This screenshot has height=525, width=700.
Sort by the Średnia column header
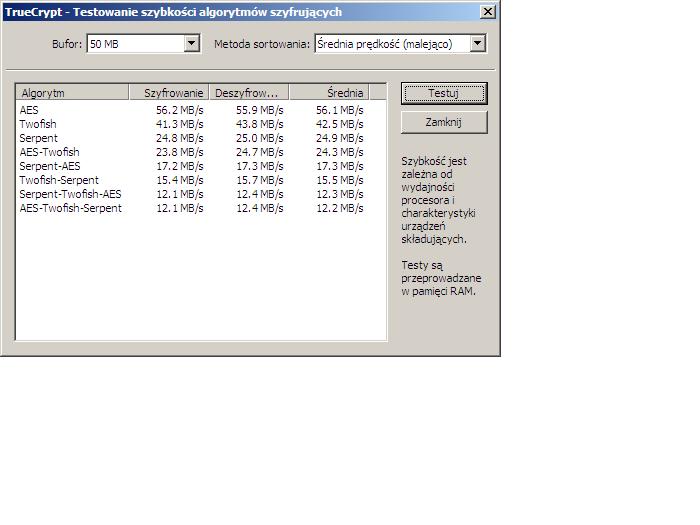(x=329, y=92)
